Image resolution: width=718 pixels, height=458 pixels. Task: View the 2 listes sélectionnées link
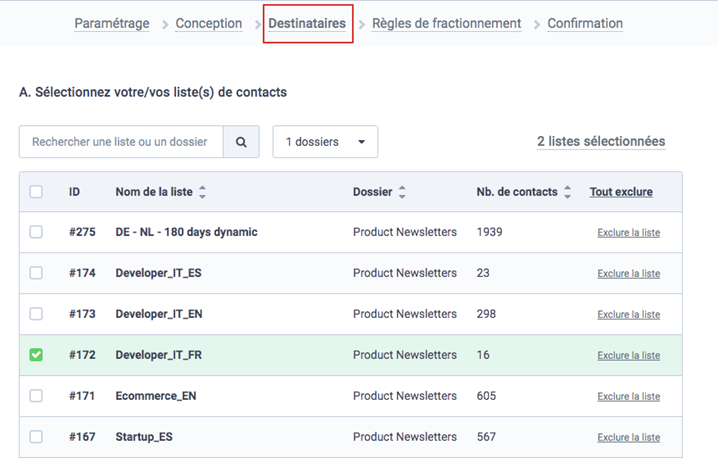coord(600,142)
